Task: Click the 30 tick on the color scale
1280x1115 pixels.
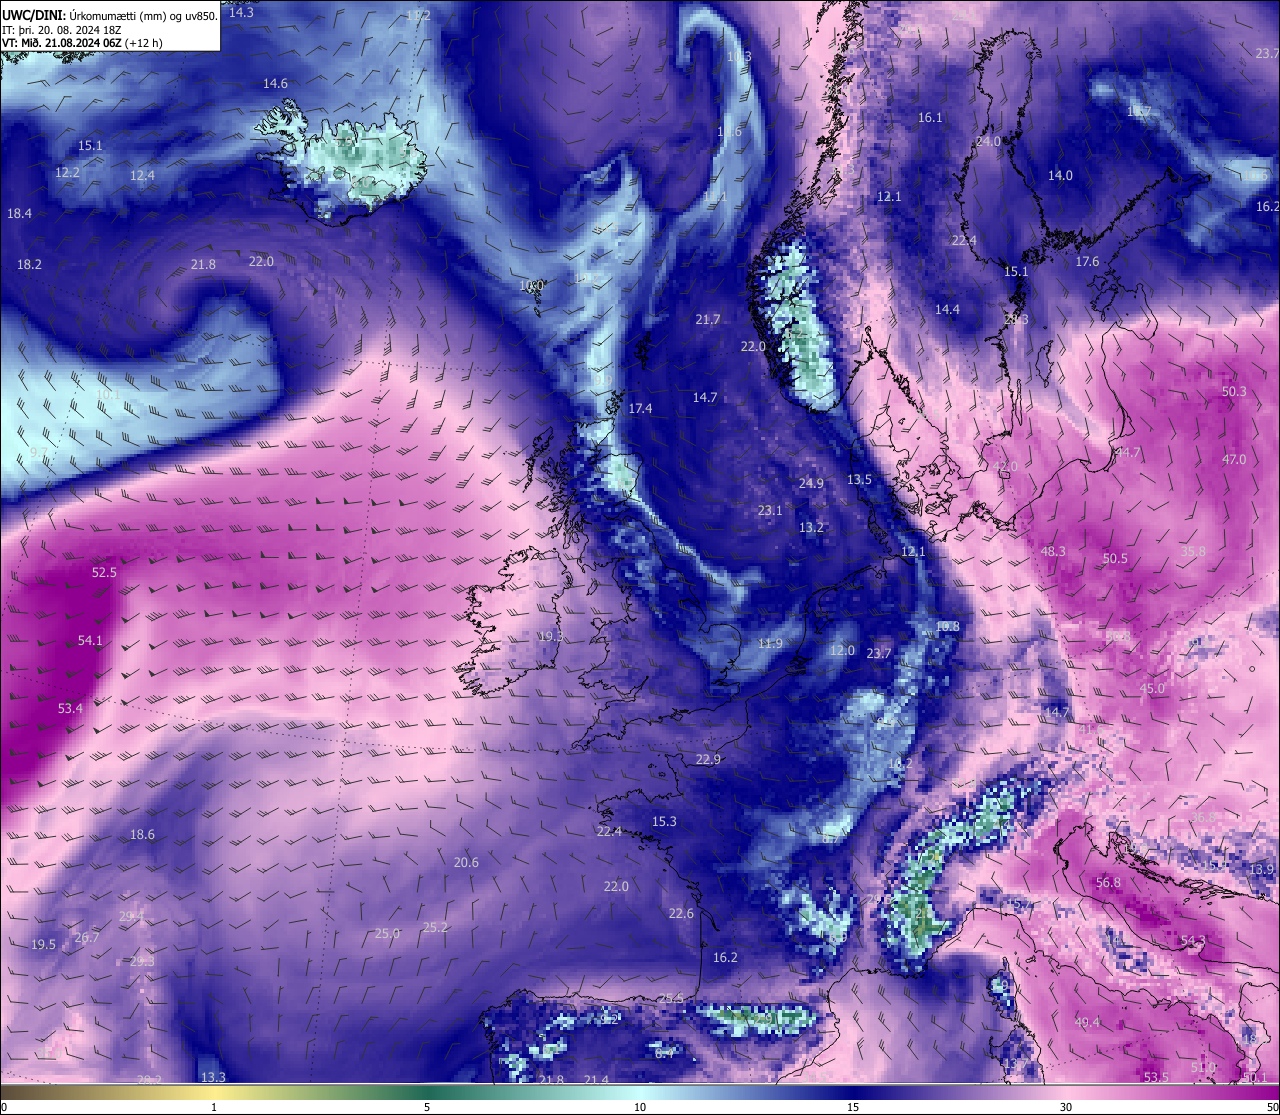Action: [x=1066, y=1107]
